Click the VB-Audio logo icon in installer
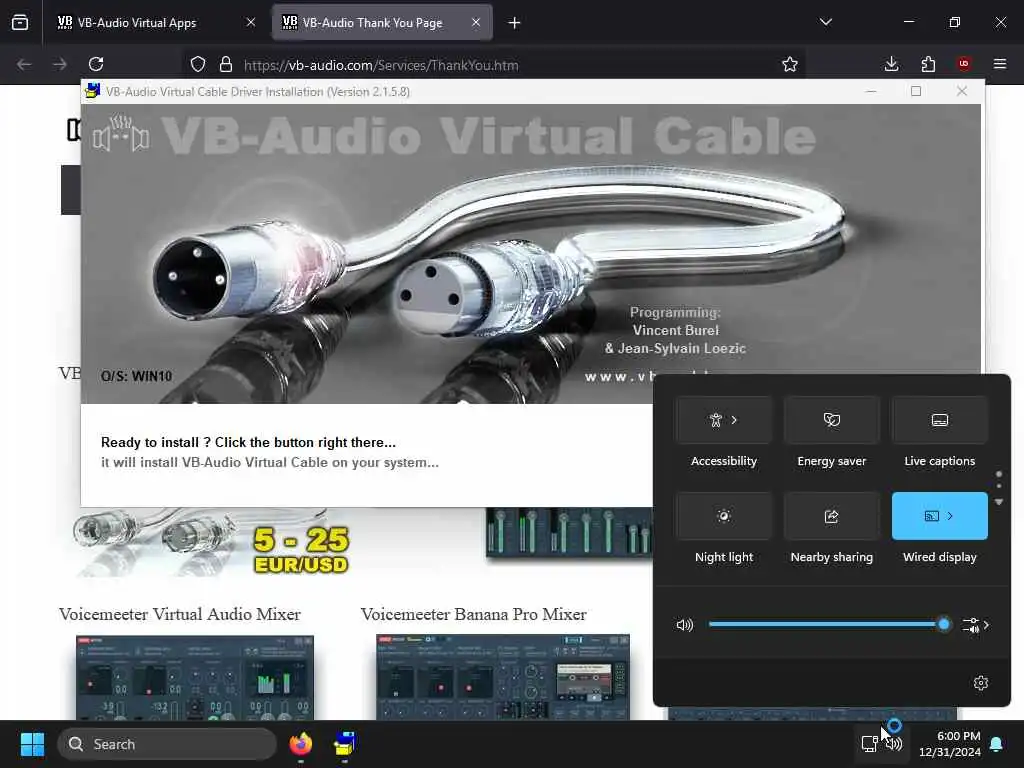This screenshot has width=1024, height=768. pyautogui.click(x=121, y=133)
